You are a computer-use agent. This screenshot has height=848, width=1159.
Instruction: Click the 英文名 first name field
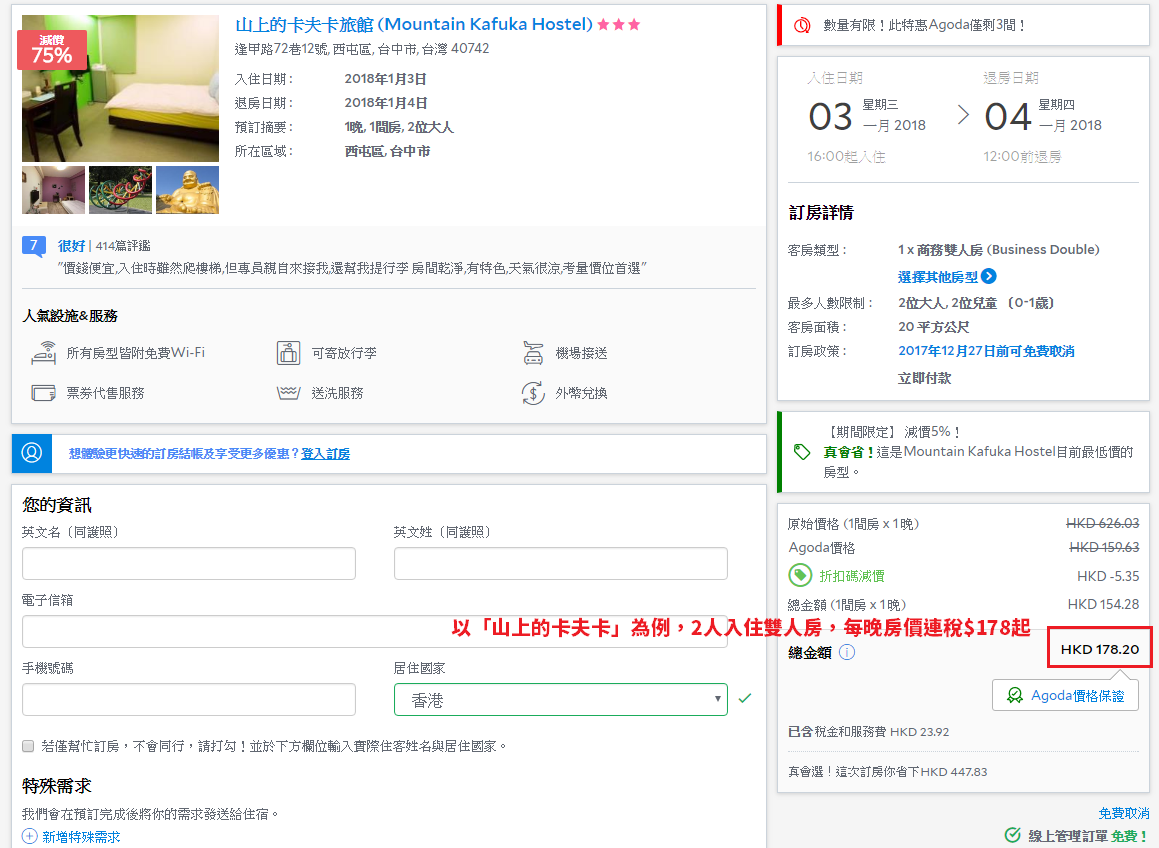pos(189,563)
